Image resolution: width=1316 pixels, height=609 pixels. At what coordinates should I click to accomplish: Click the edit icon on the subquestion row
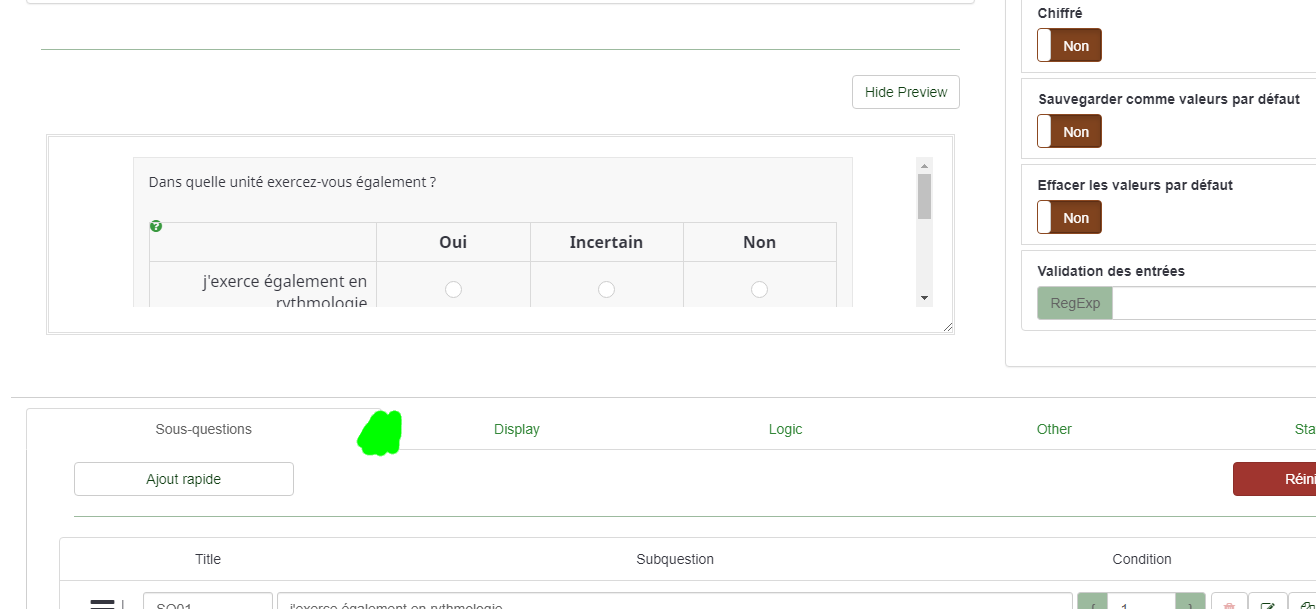1267,603
